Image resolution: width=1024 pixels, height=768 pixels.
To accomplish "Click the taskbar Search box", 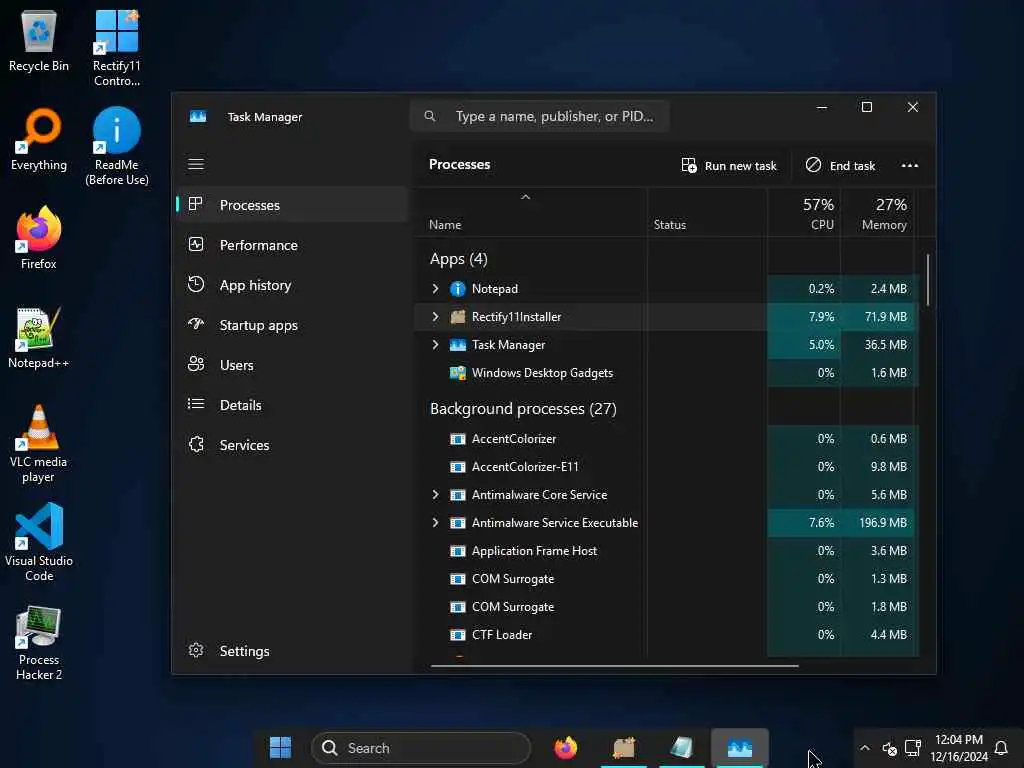I will point(421,748).
